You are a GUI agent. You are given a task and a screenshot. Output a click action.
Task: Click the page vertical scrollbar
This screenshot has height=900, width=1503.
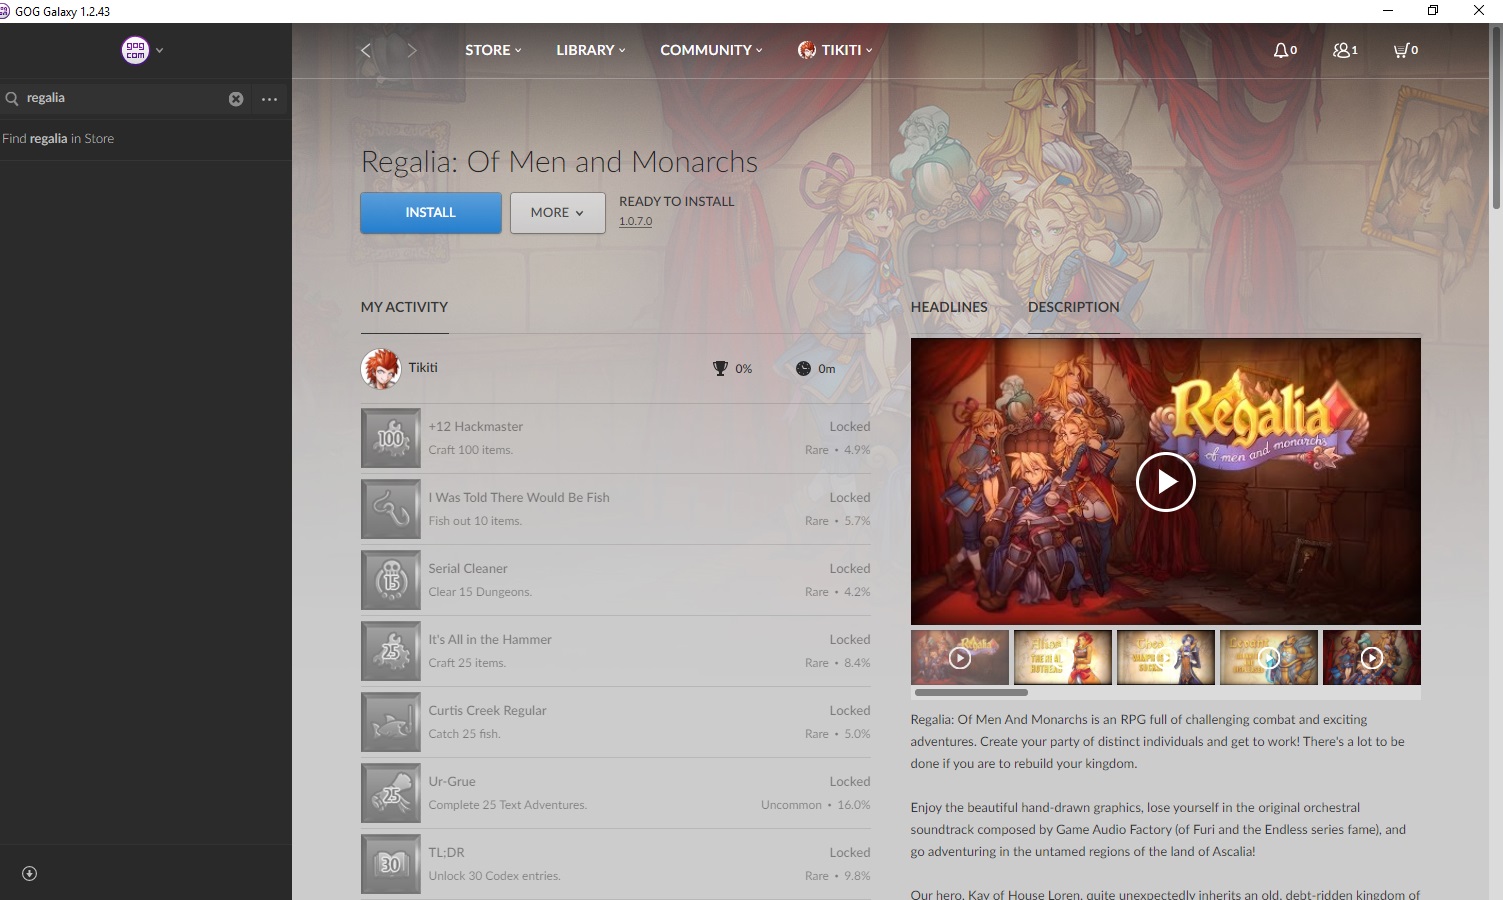tap(1496, 118)
